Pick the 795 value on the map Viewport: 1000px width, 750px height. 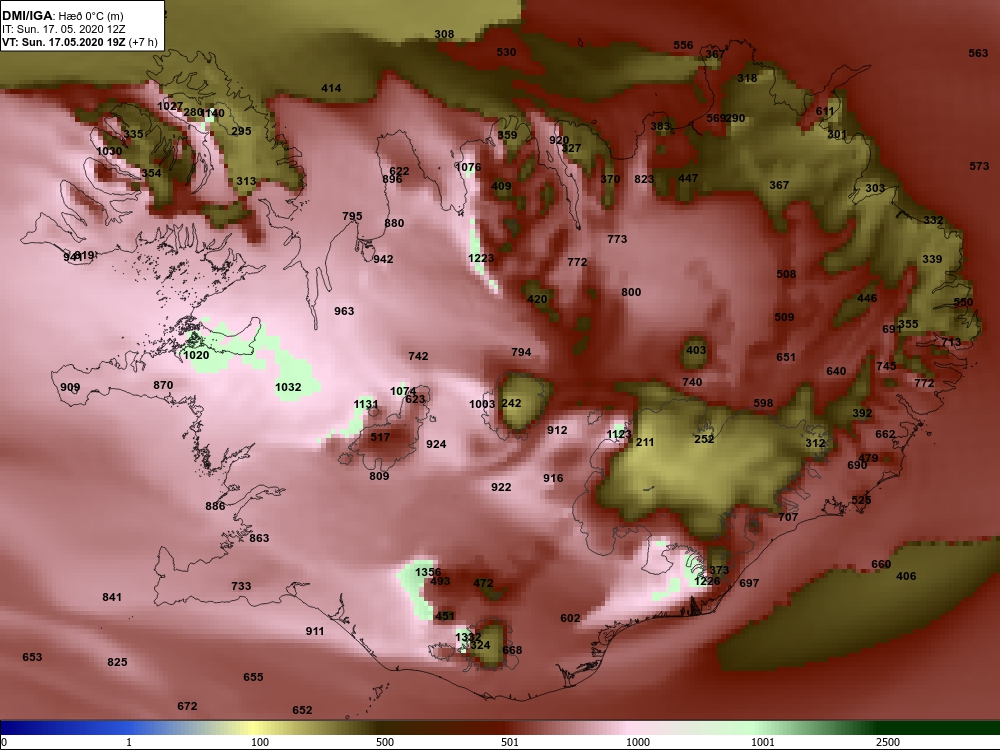pos(352,216)
